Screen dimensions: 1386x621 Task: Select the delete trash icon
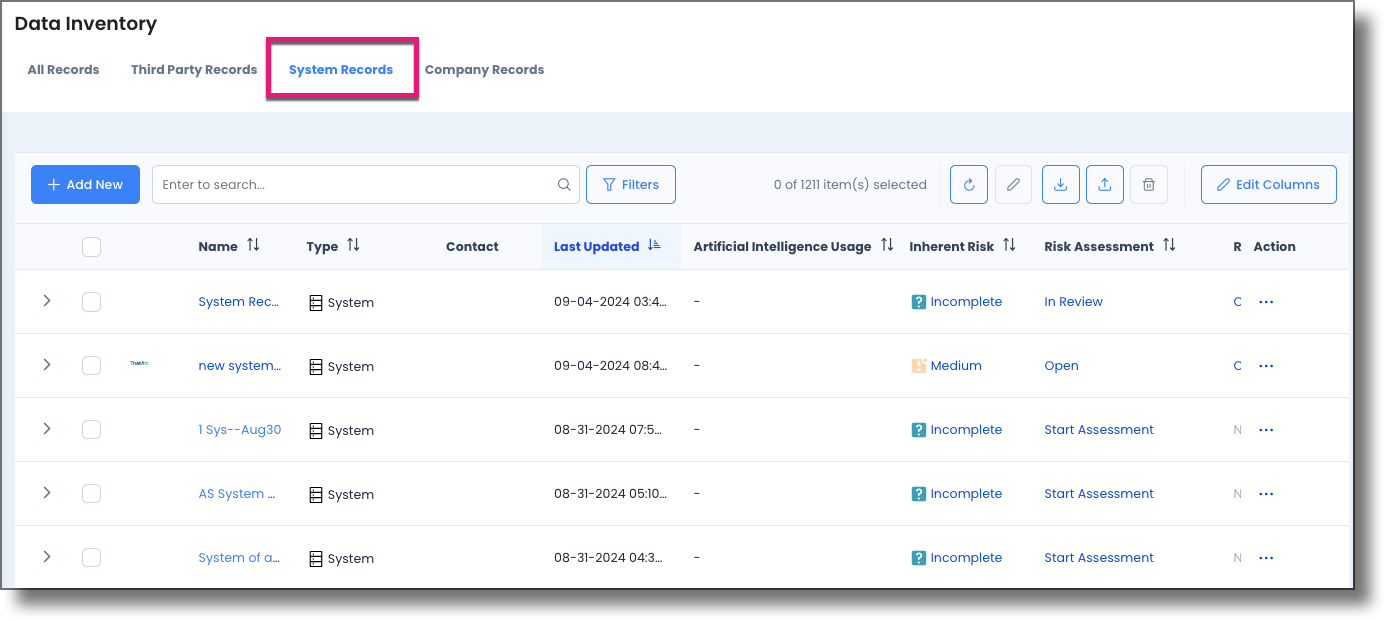coord(1148,184)
